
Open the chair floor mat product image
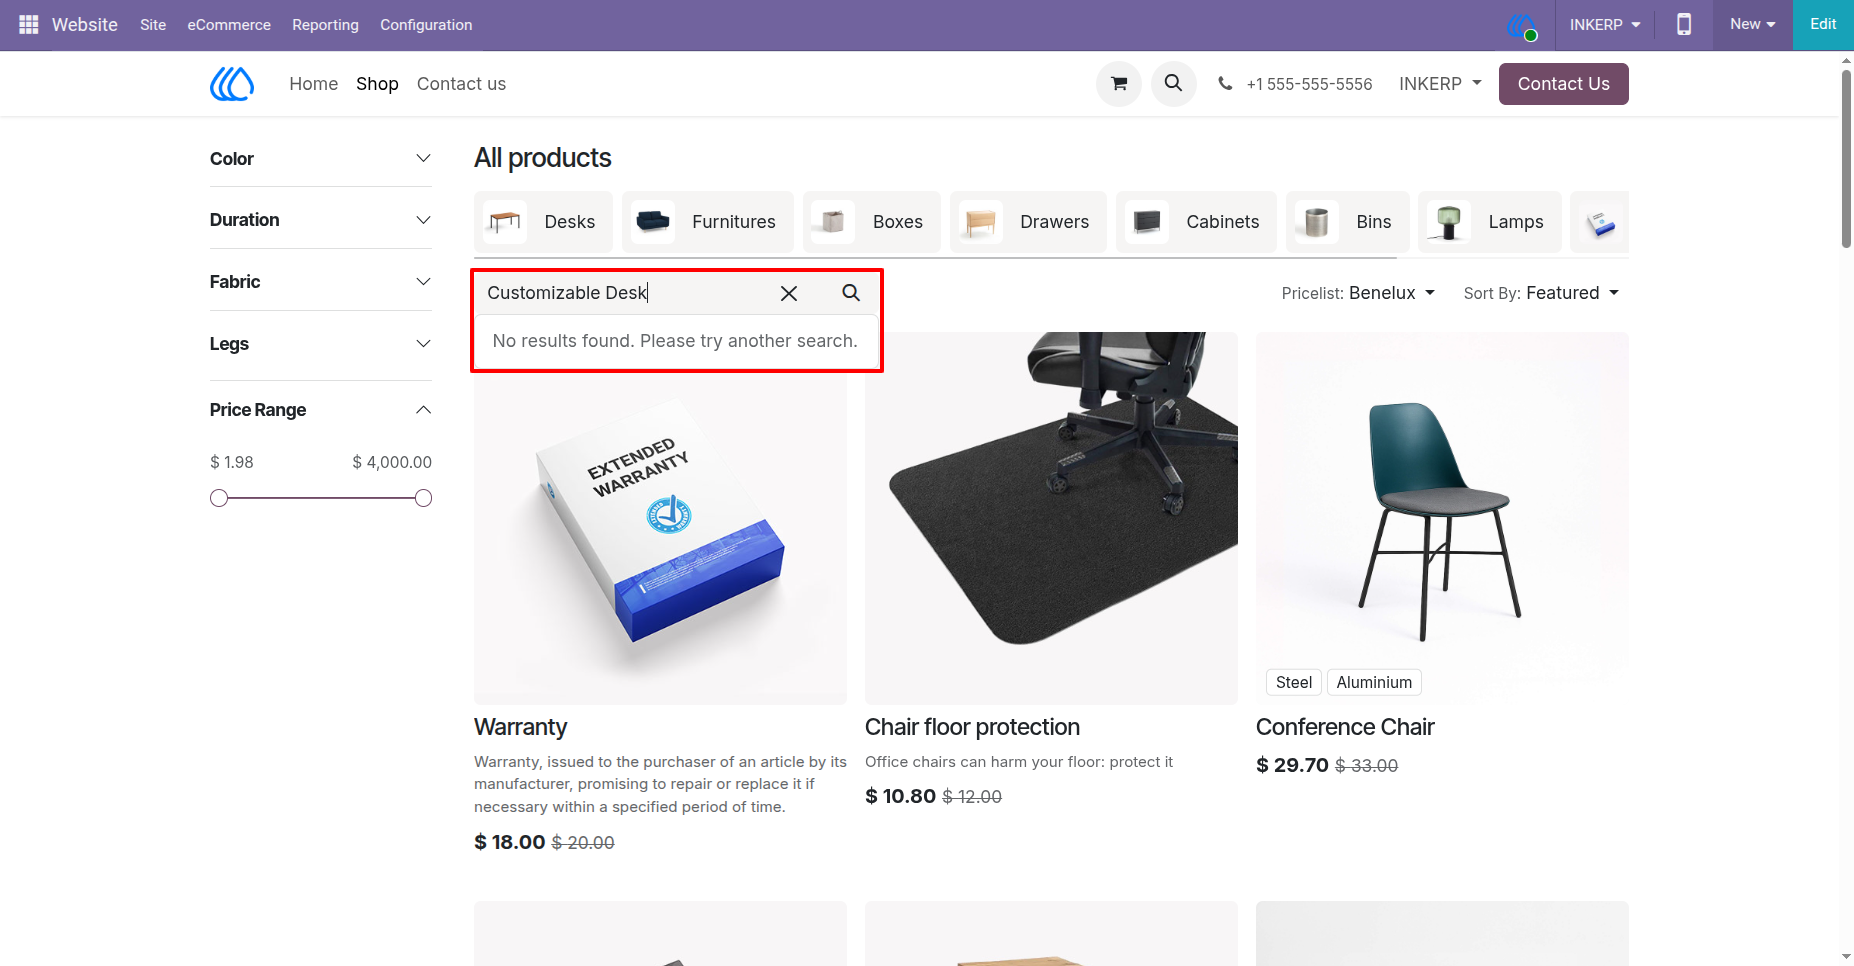pyautogui.click(x=1051, y=518)
